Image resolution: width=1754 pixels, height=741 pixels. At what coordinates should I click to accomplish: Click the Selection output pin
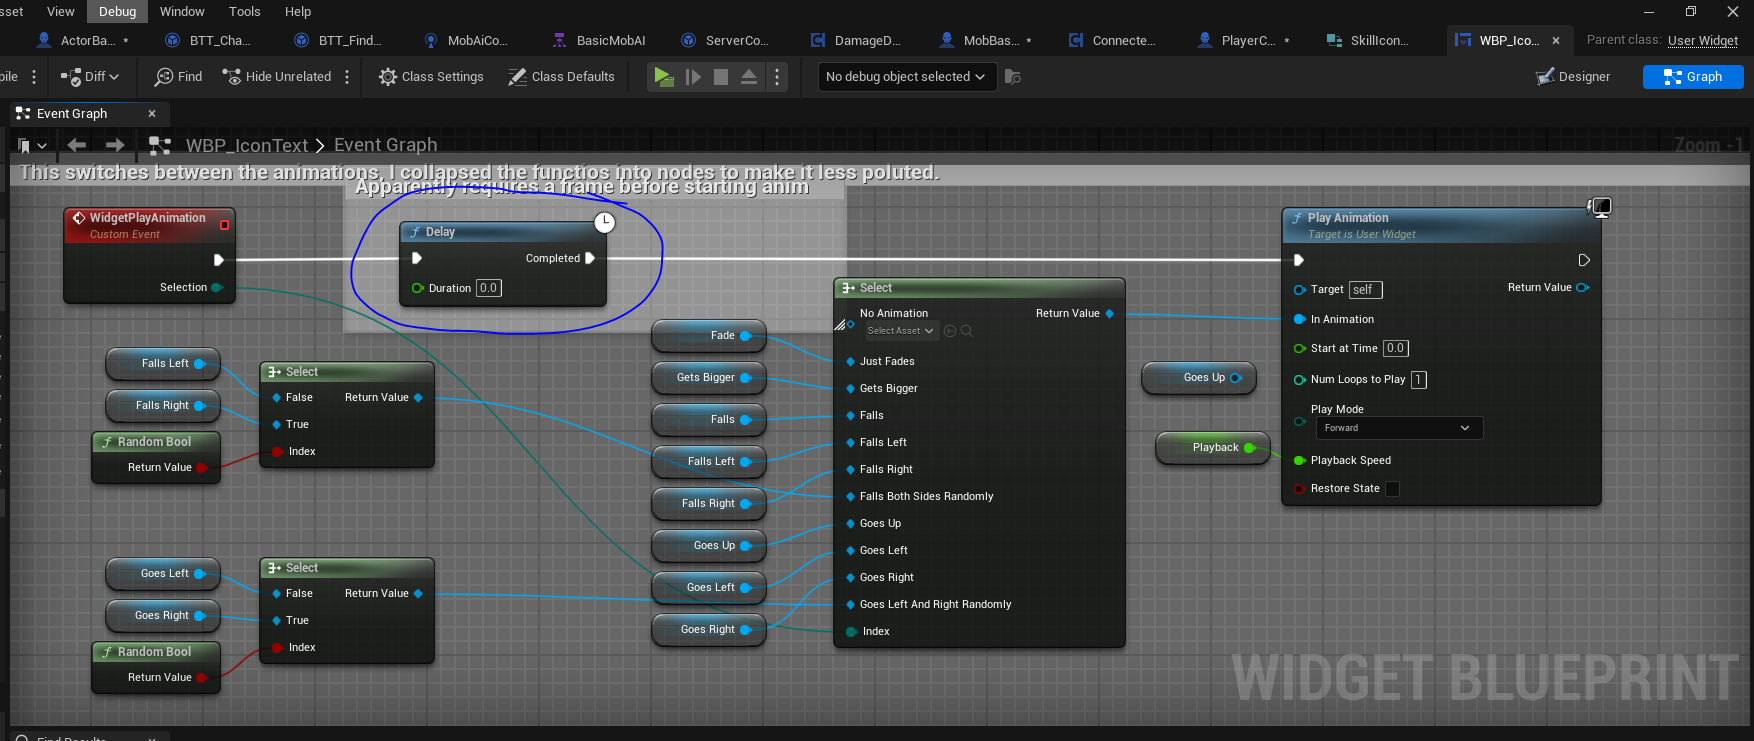click(216, 288)
